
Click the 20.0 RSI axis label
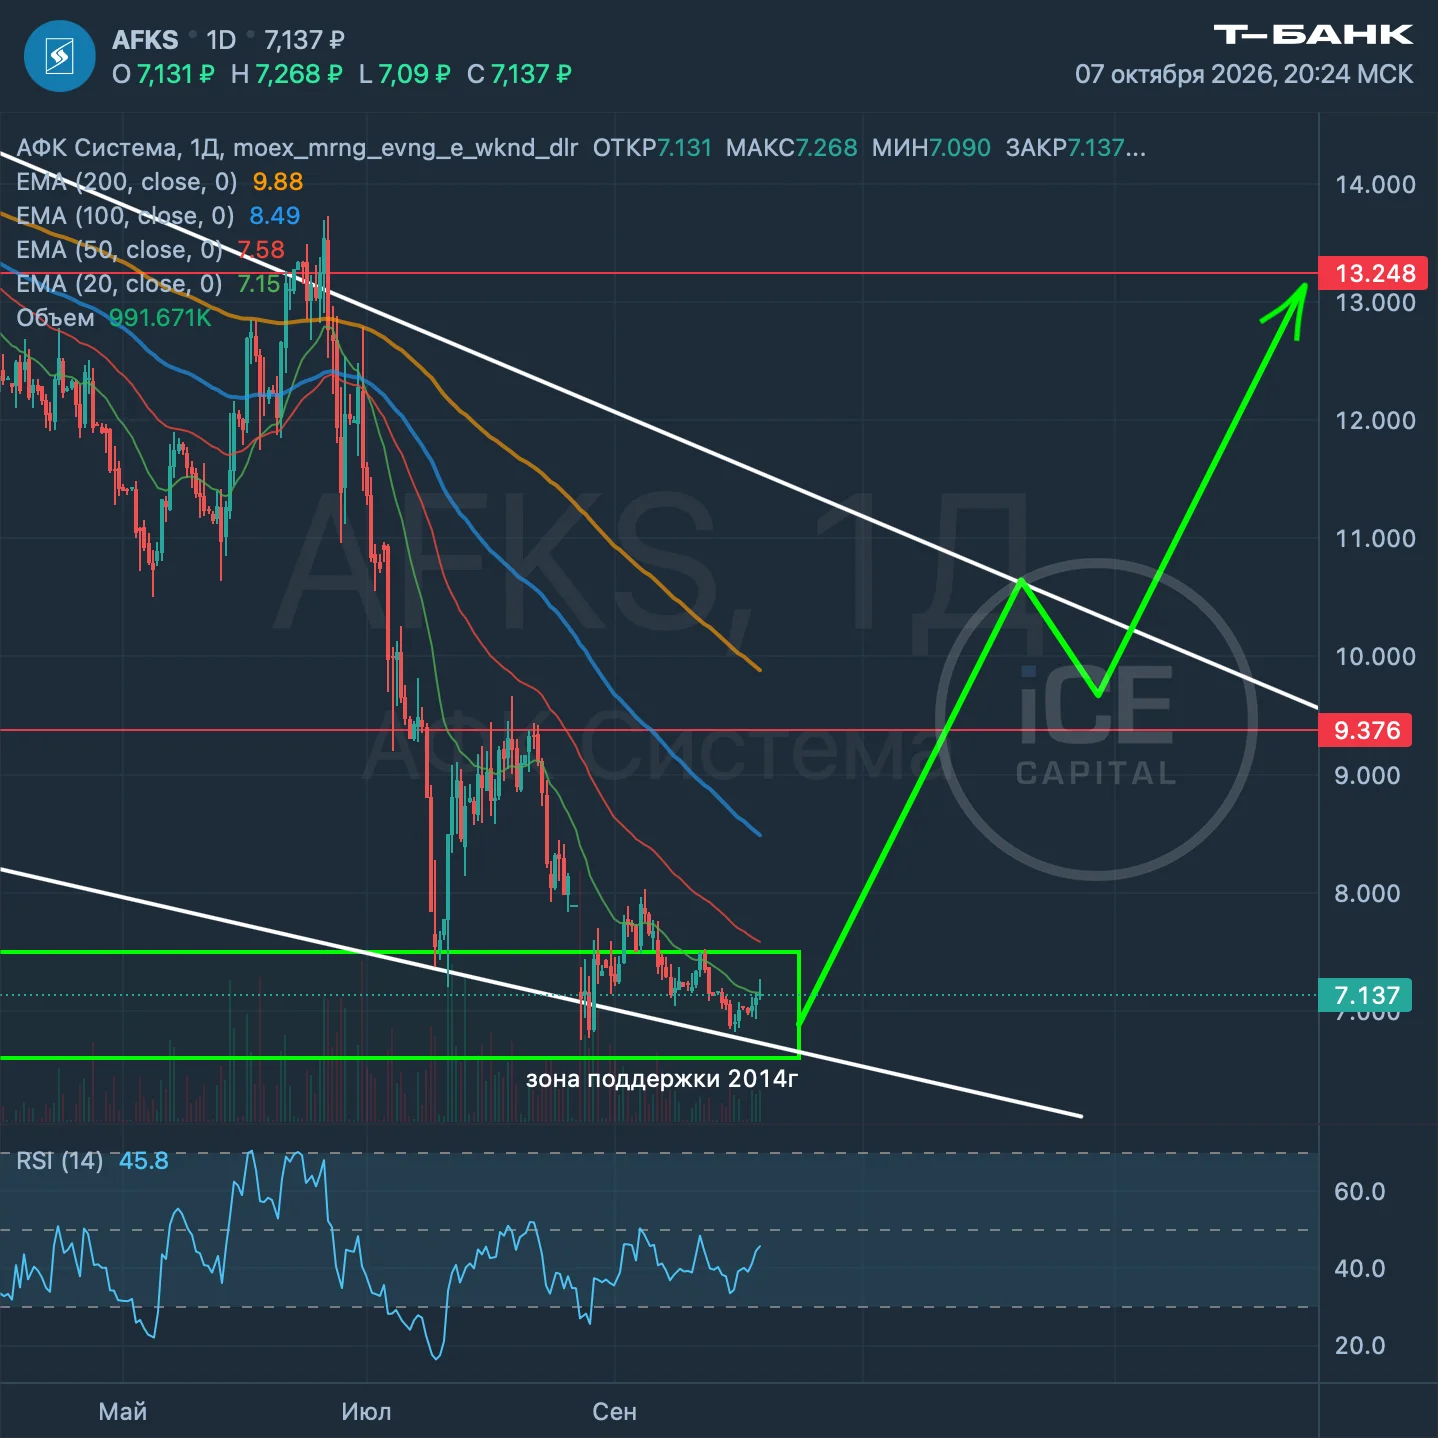coord(1360,1345)
